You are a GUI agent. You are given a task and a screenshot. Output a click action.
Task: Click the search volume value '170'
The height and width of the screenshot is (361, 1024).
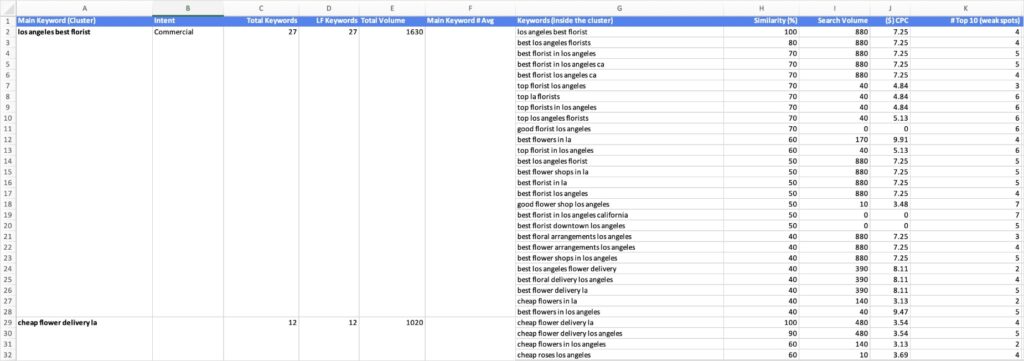coord(835,140)
